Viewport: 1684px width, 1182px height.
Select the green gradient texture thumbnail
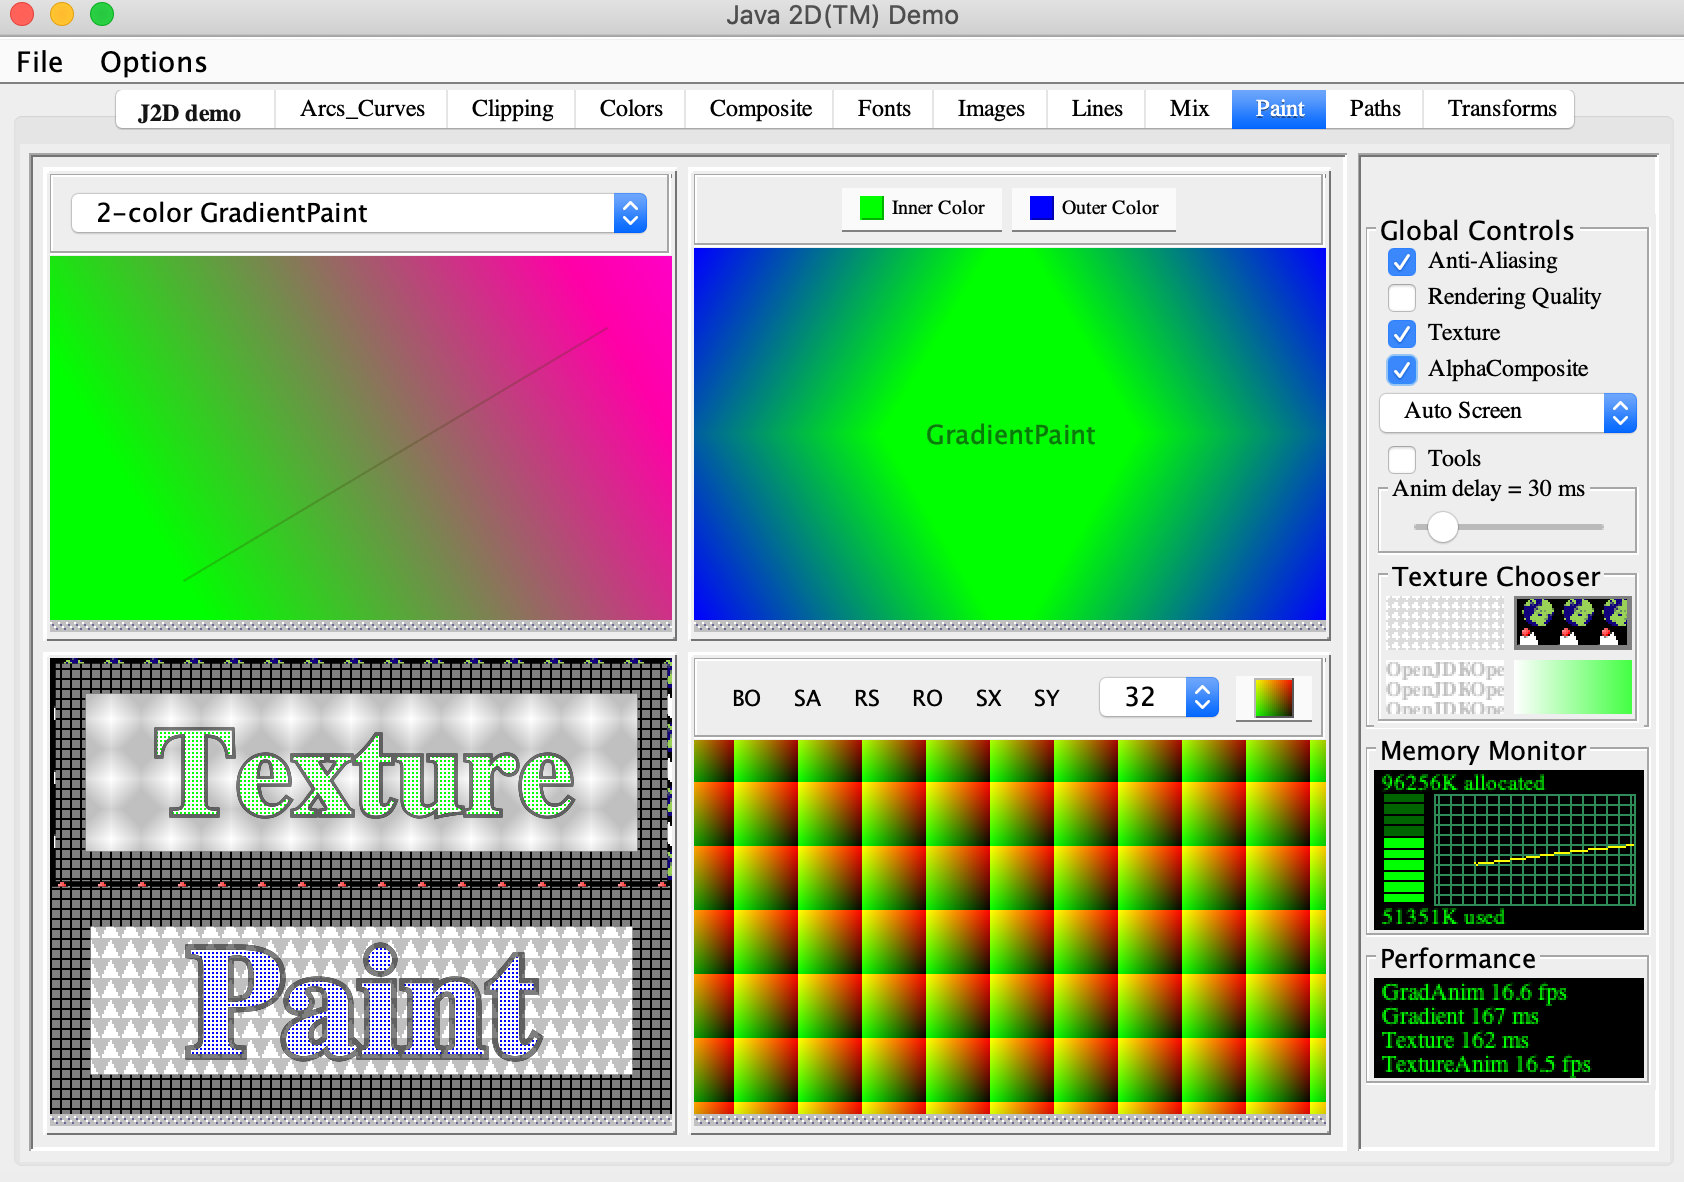[1573, 687]
